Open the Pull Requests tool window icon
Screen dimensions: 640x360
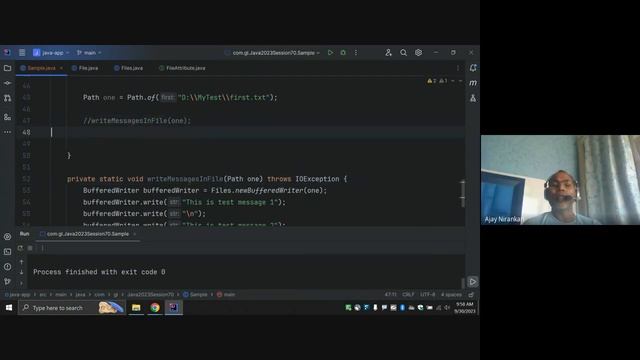click(7, 98)
